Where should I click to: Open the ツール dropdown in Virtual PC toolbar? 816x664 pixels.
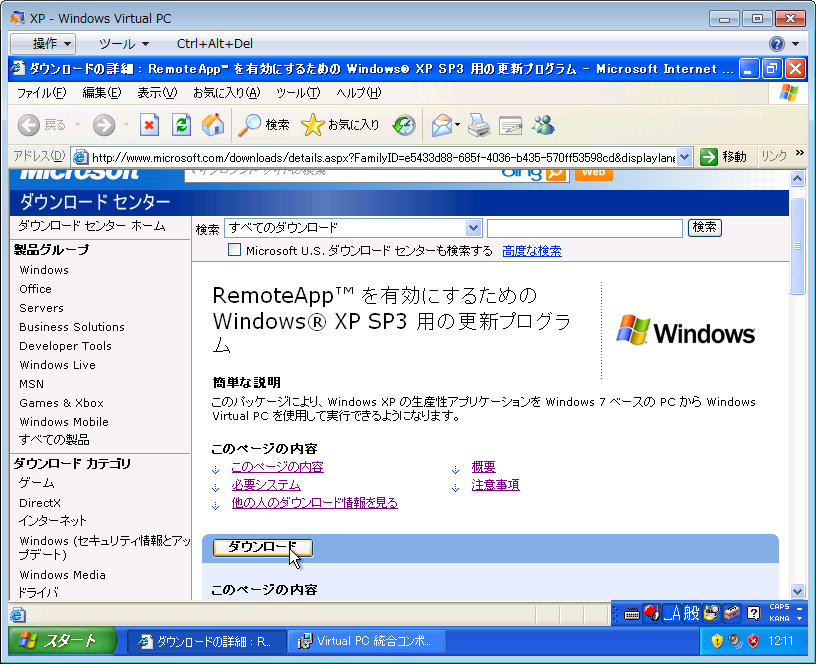coord(124,44)
